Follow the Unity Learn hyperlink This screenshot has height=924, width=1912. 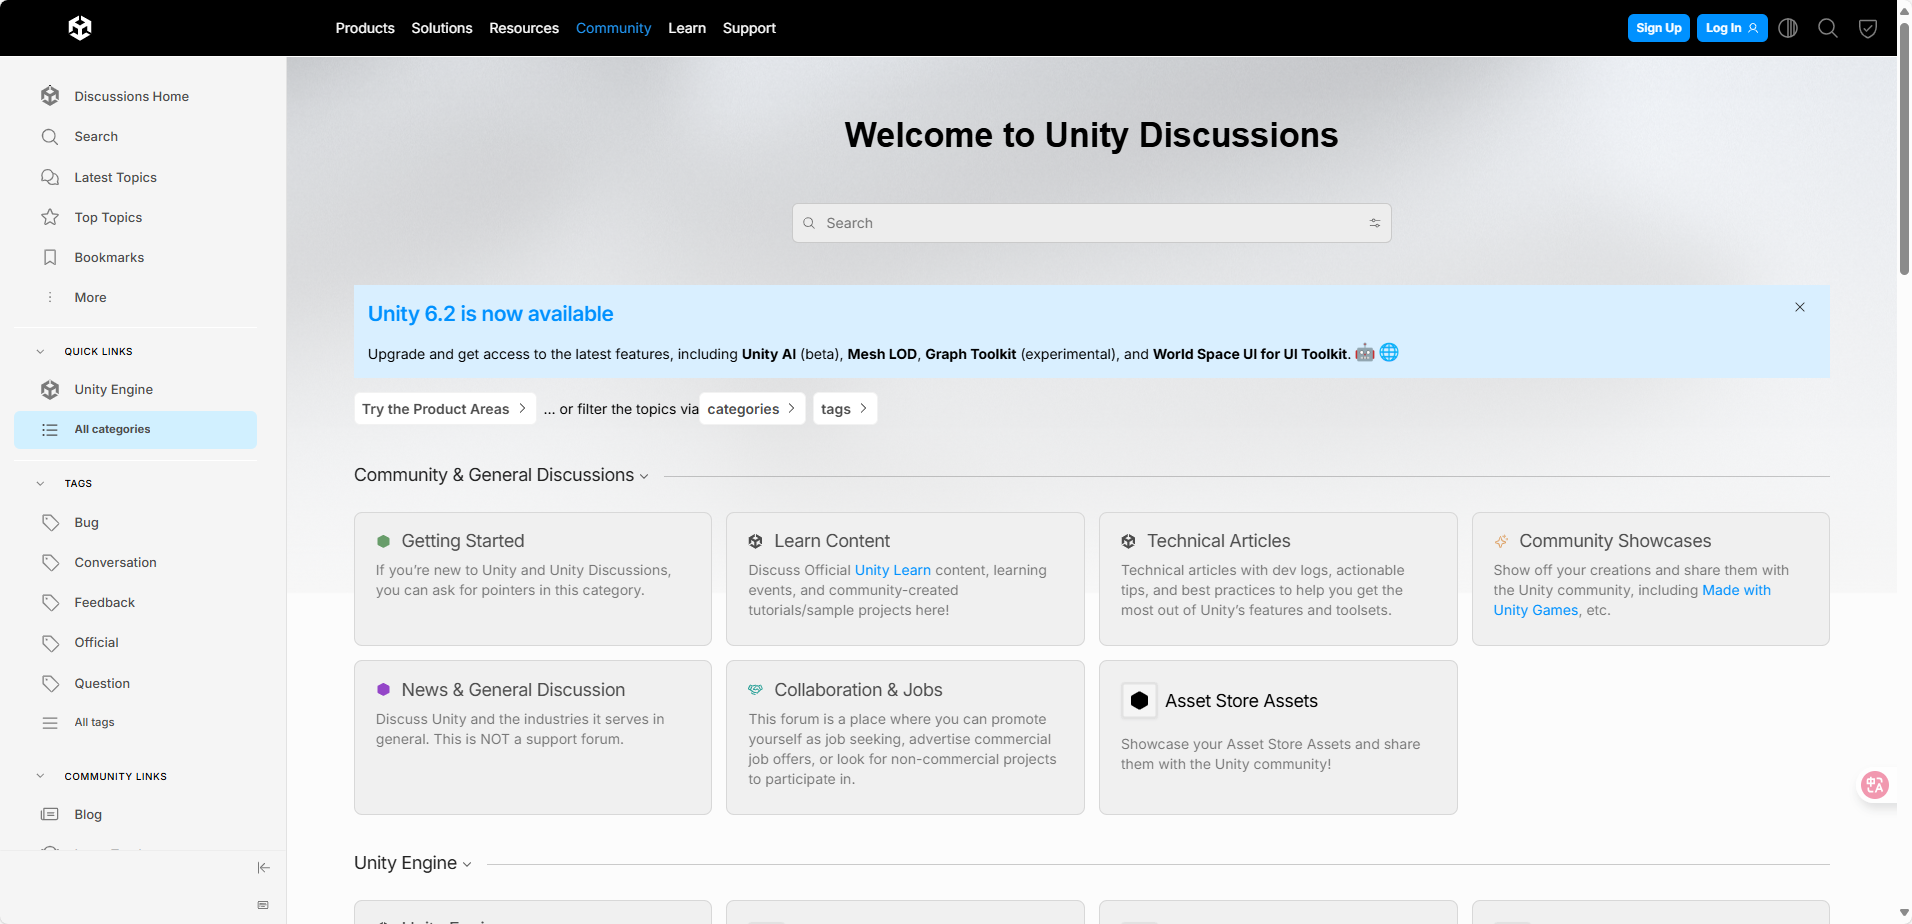892,570
